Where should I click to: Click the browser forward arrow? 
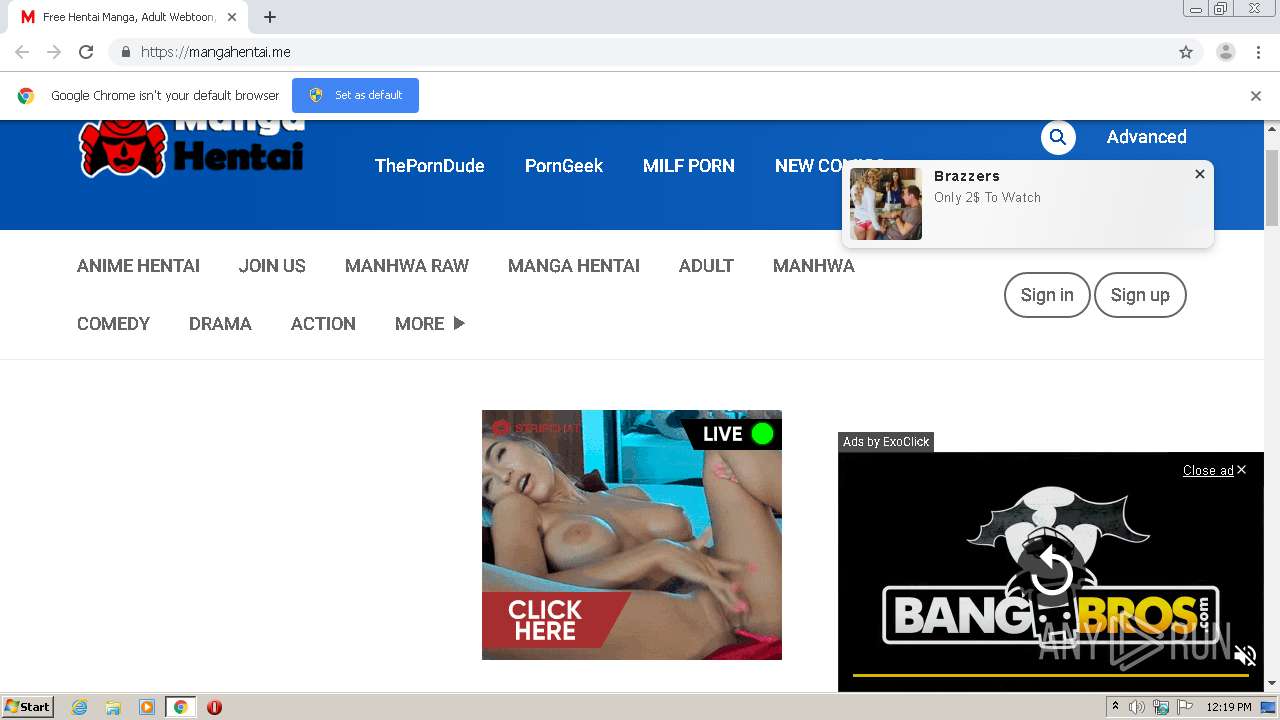coord(54,52)
